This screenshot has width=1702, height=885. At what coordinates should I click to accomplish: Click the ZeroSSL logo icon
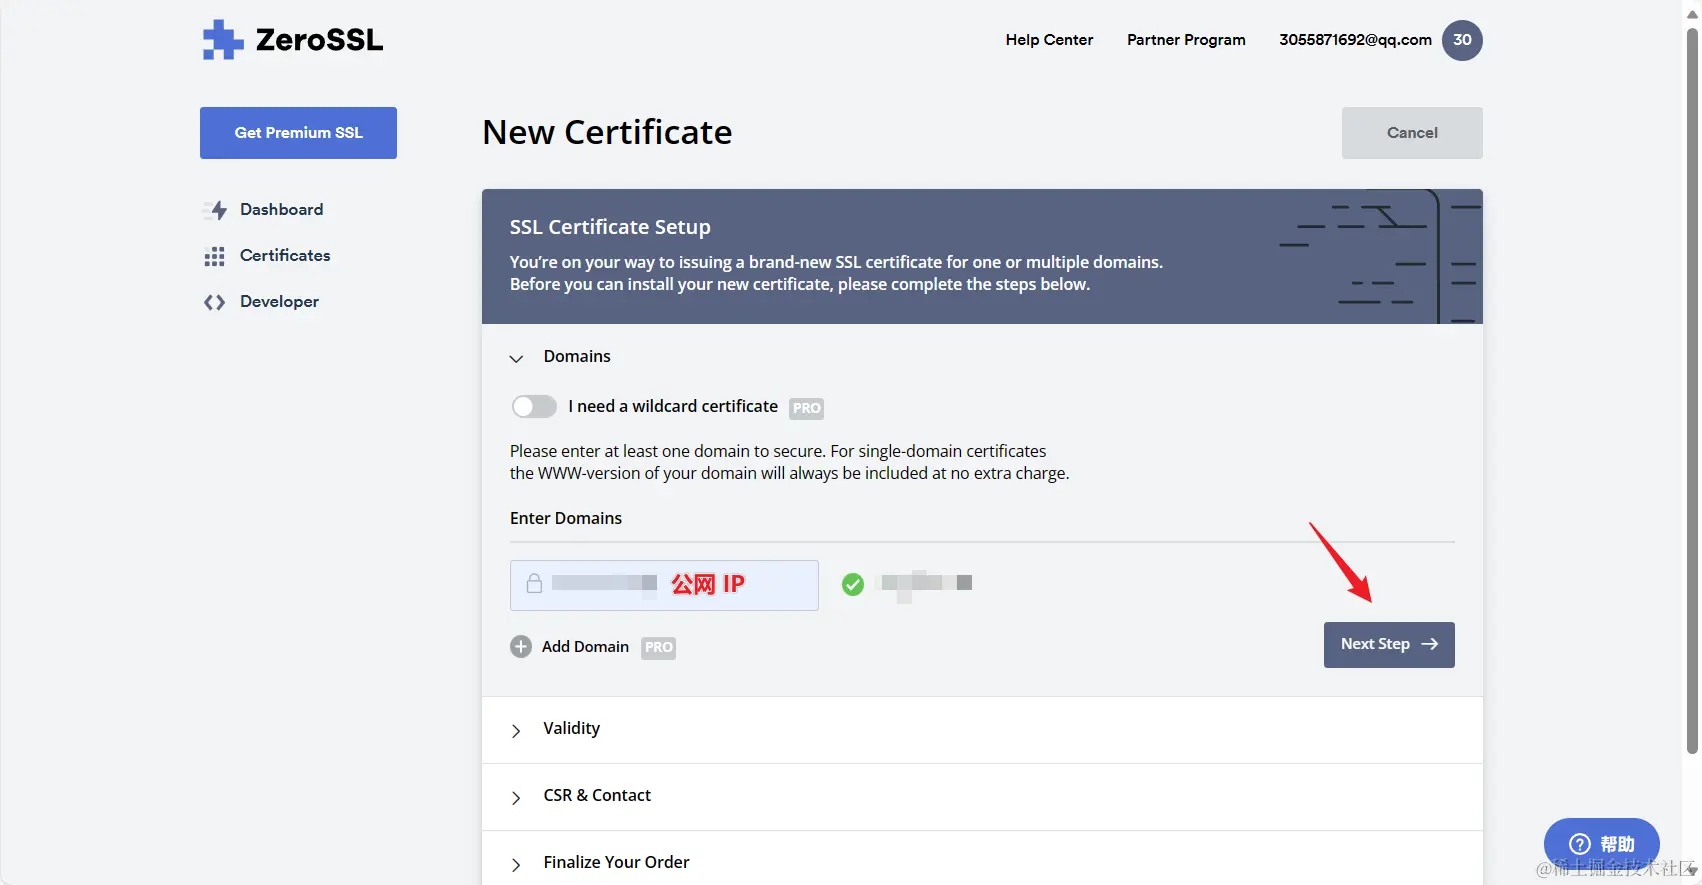(x=223, y=40)
